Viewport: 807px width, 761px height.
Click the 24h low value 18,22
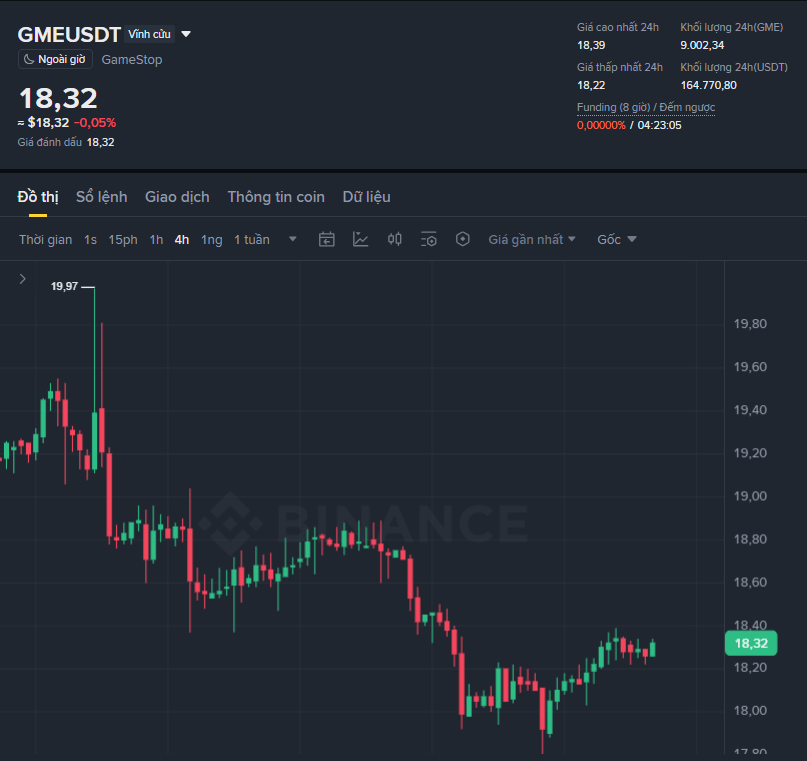591,85
